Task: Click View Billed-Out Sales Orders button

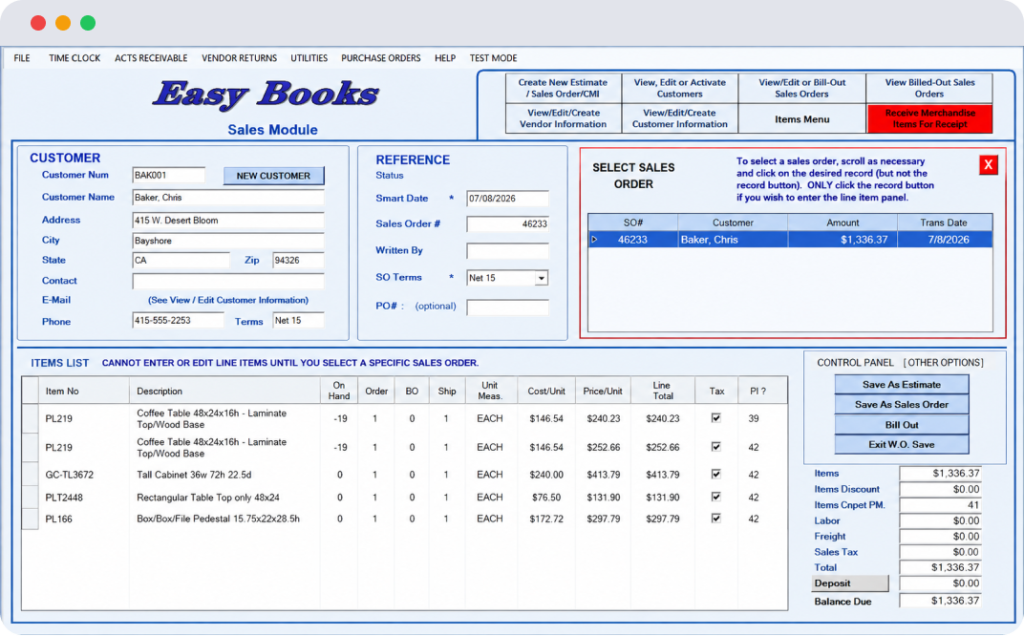Action: tap(929, 88)
